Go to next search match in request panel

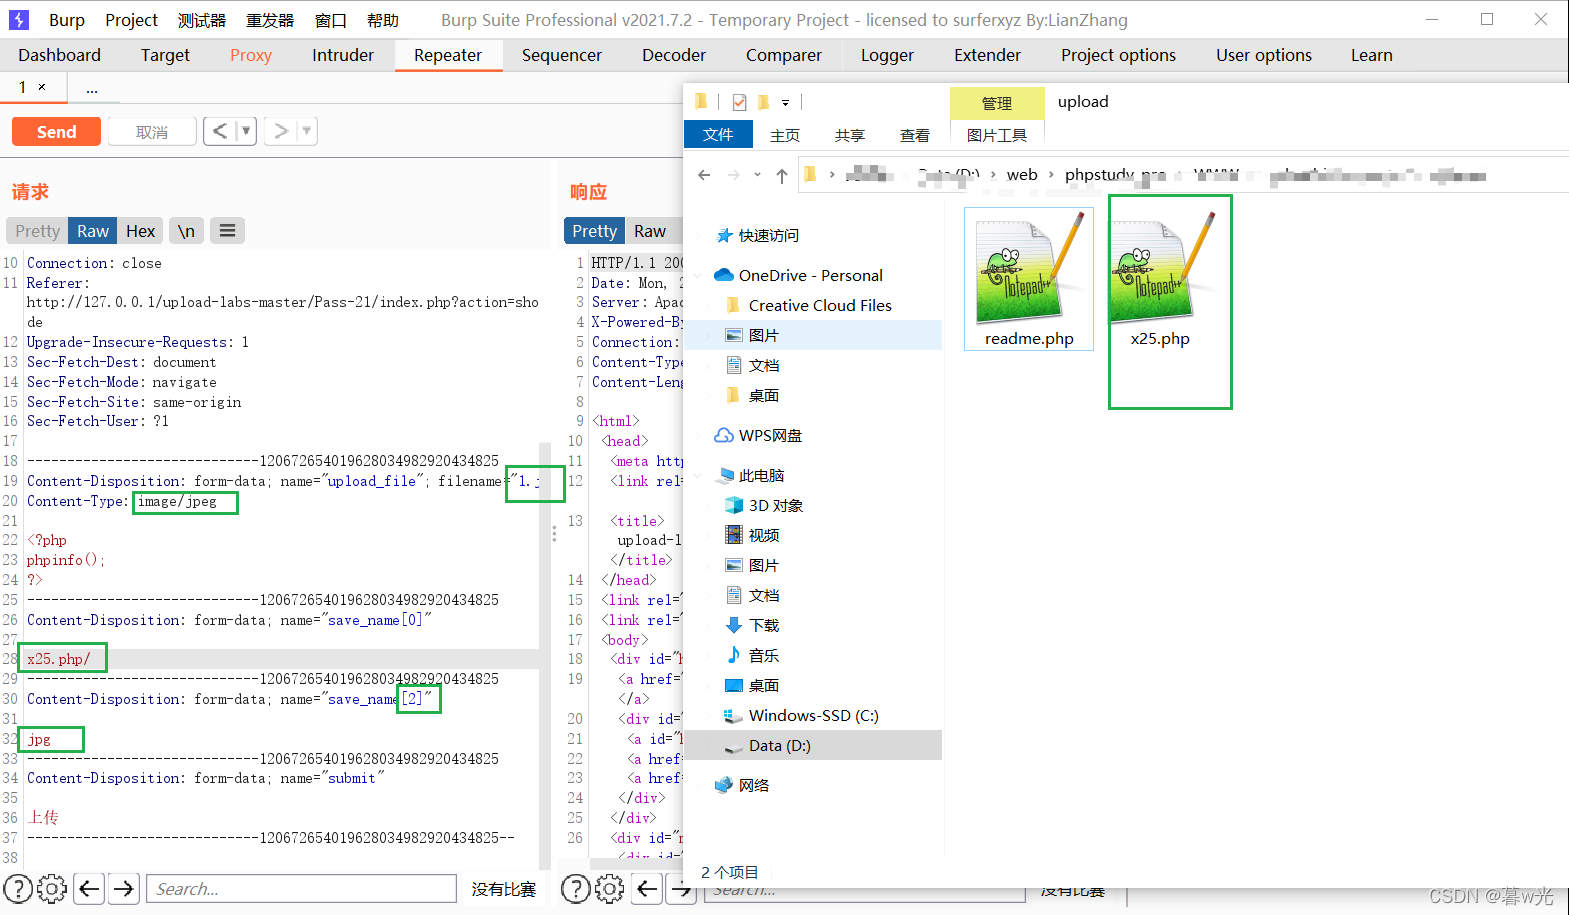coord(124,888)
